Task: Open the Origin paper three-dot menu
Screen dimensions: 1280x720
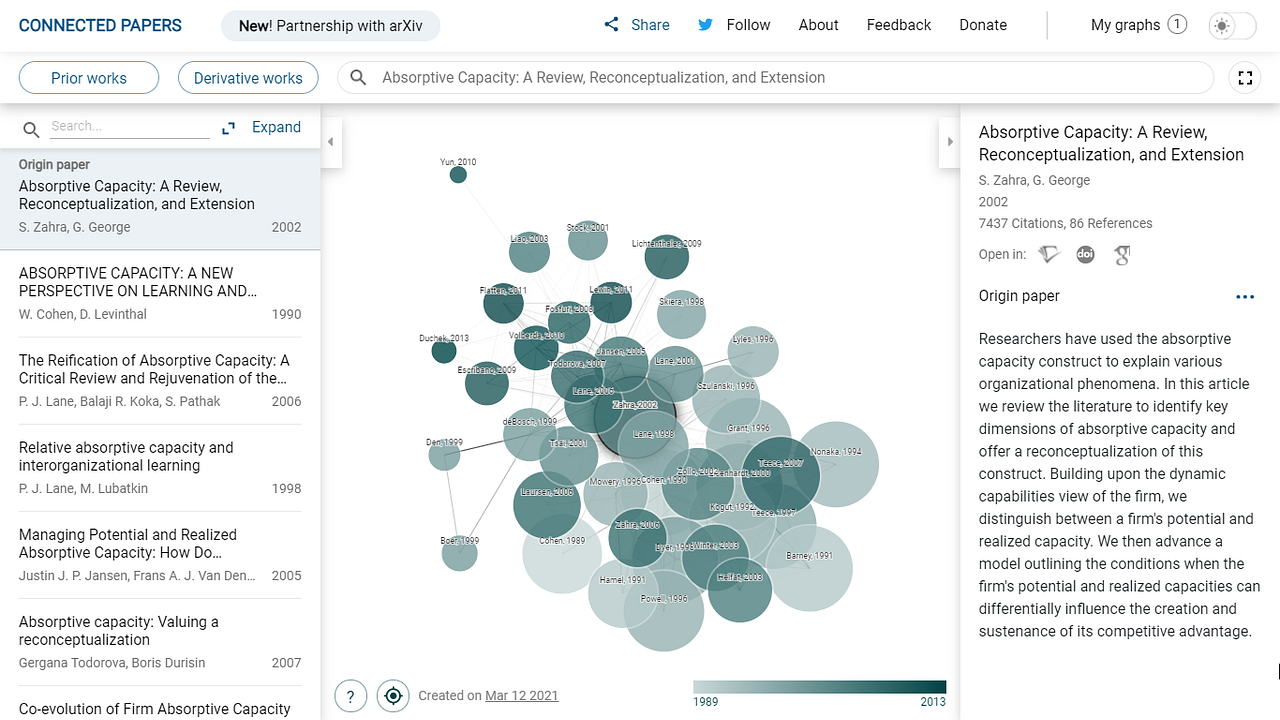Action: 1245,296
